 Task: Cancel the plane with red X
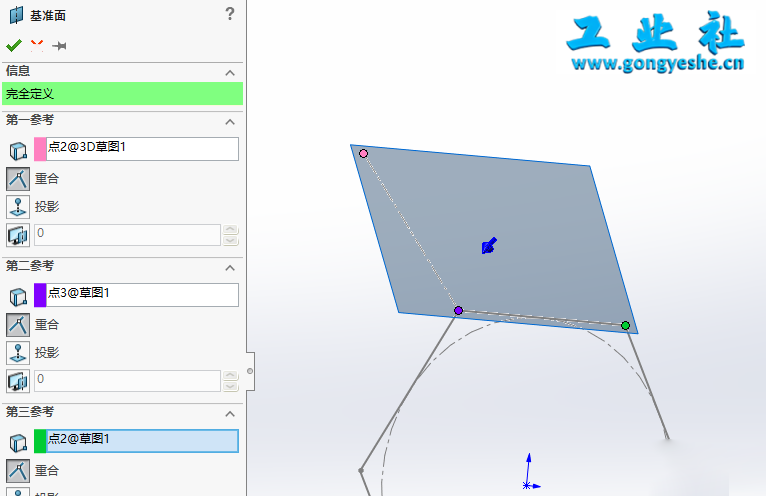pyautogui.click(x=37, y=45)
